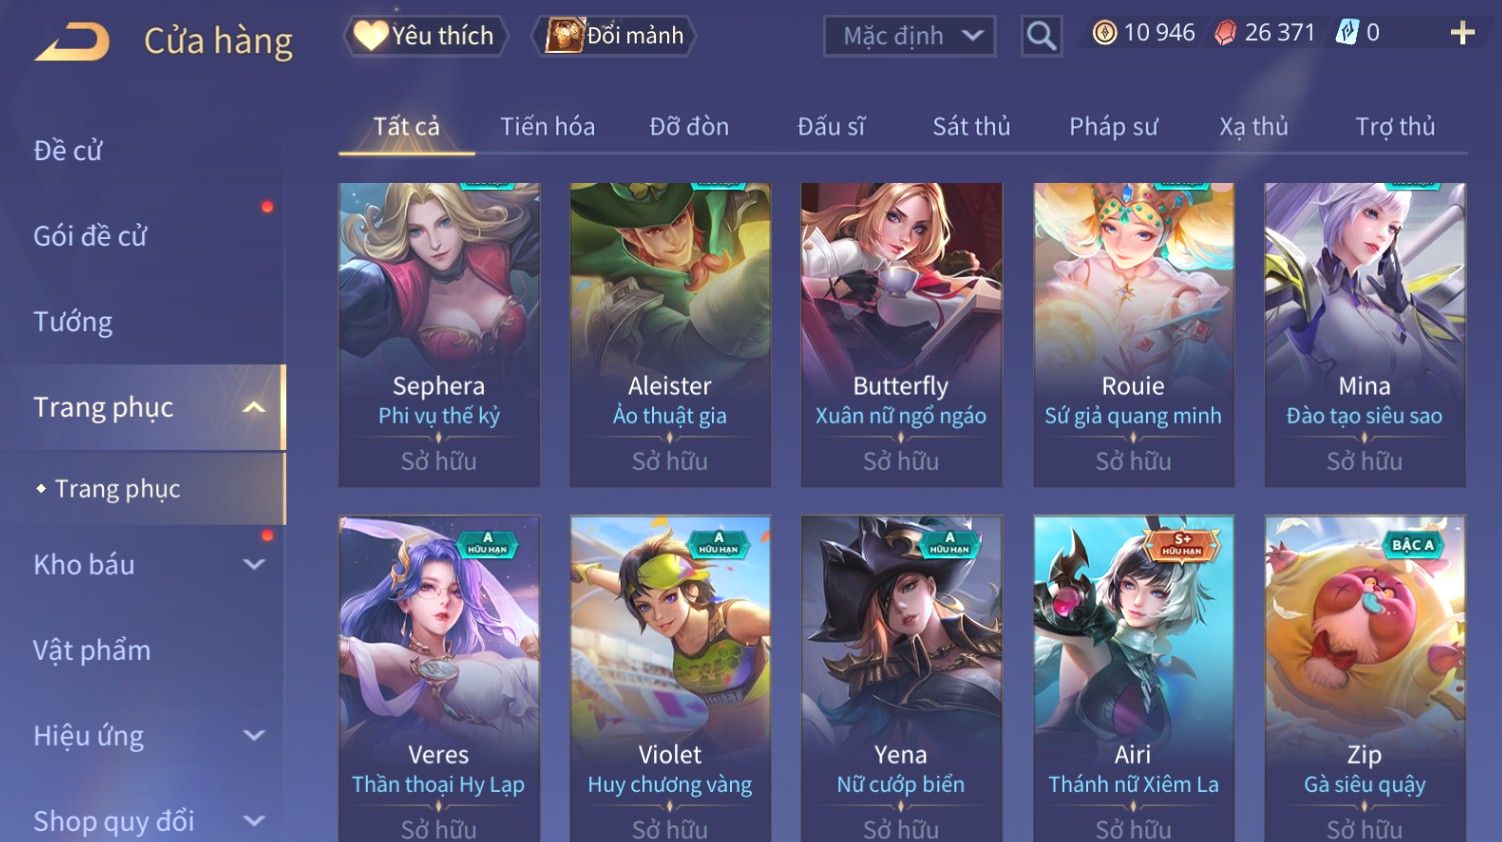Open Đổi mảnh fragment exchange
This screenshot has height=842, width=1502.
(x=614, y=36)
